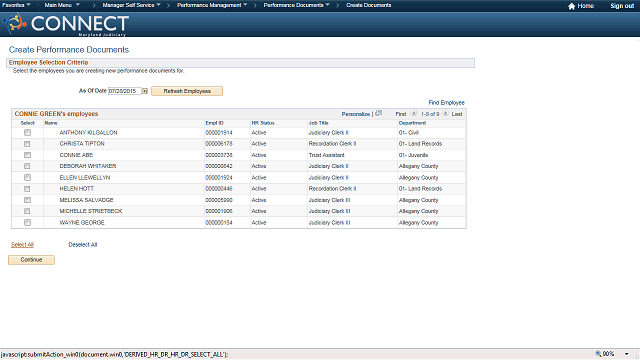This screenshot has height=360, width=640.
Task: Click the Home link in header
Action: click(585, 6)
